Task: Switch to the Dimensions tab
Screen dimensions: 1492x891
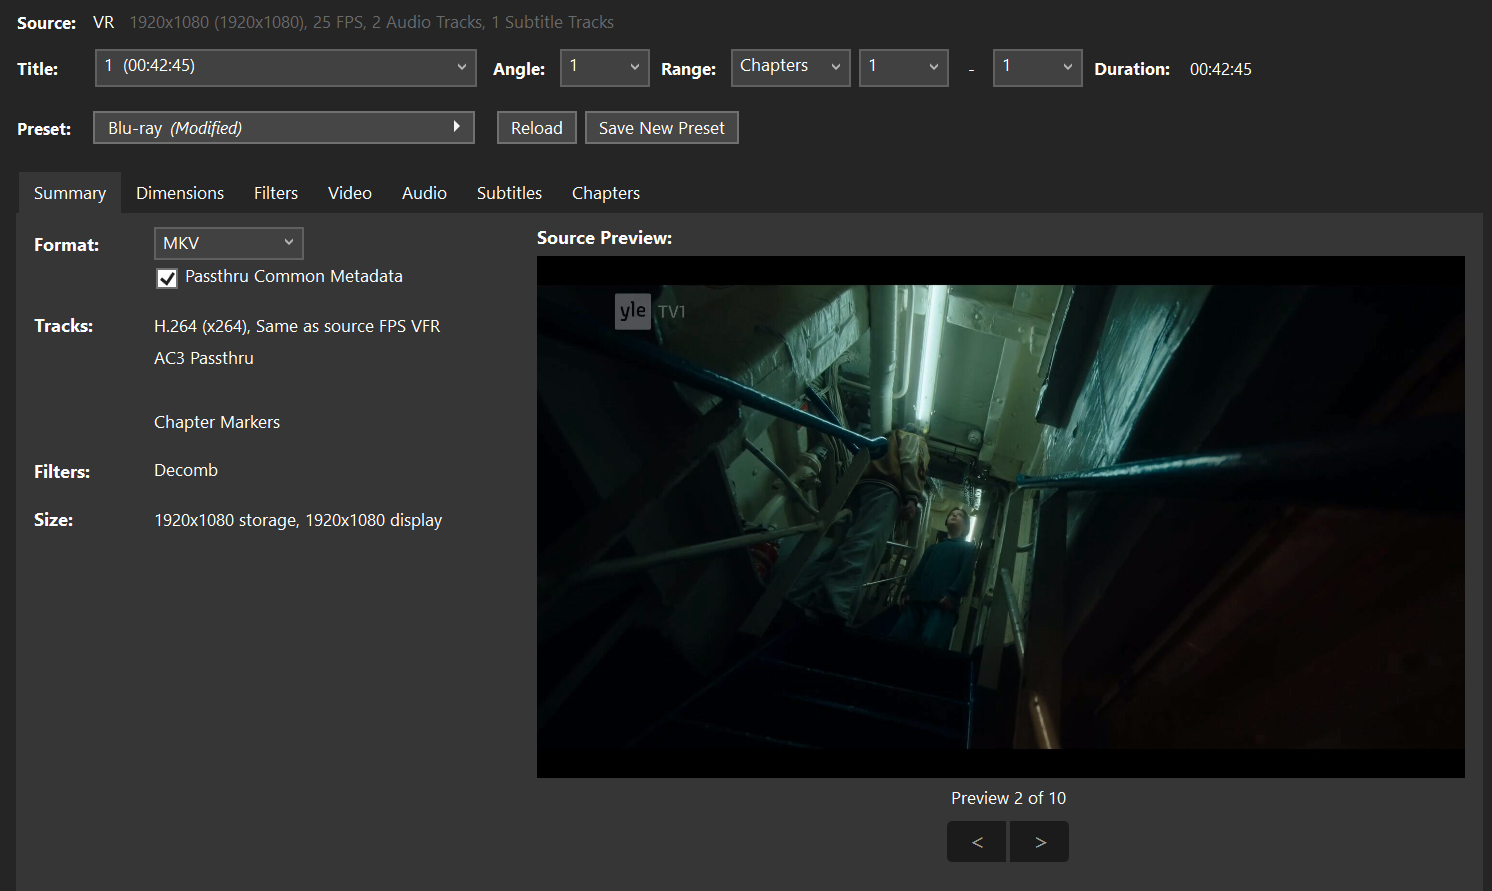Action: click(180, 193)
